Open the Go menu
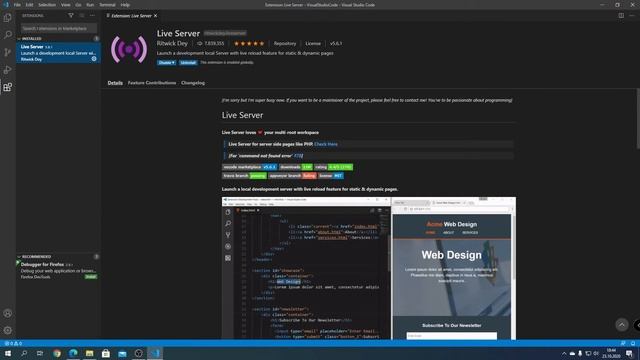 tap(78, 5)
